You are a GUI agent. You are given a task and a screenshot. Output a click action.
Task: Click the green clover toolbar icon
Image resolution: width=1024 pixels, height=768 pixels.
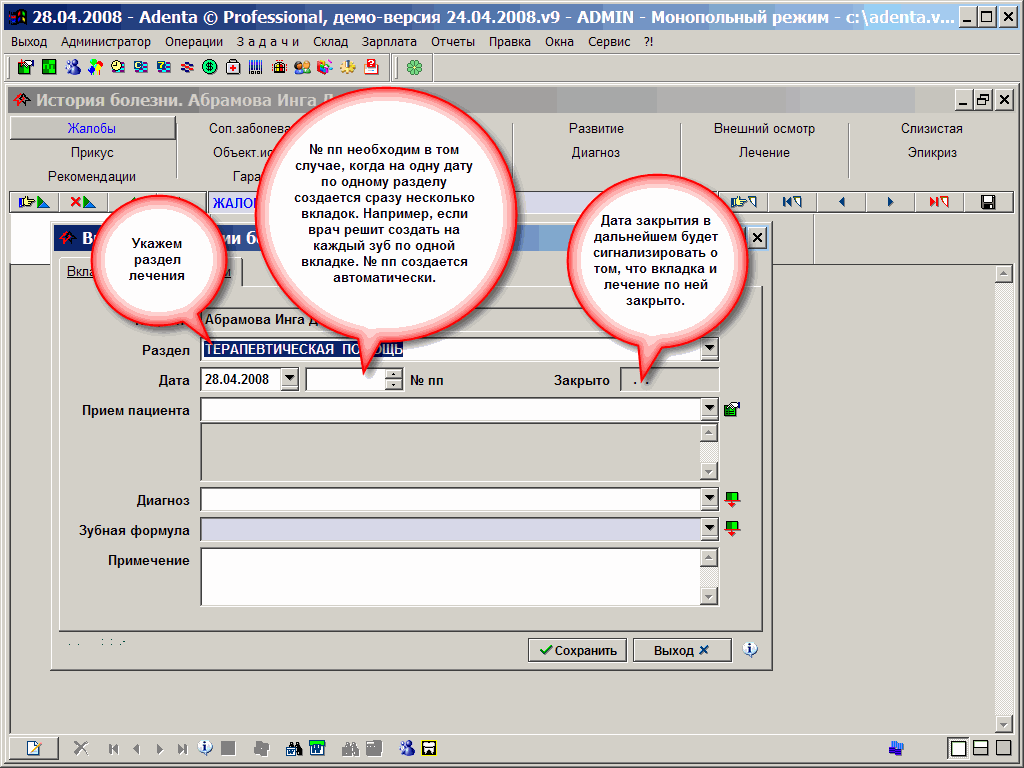414,67
